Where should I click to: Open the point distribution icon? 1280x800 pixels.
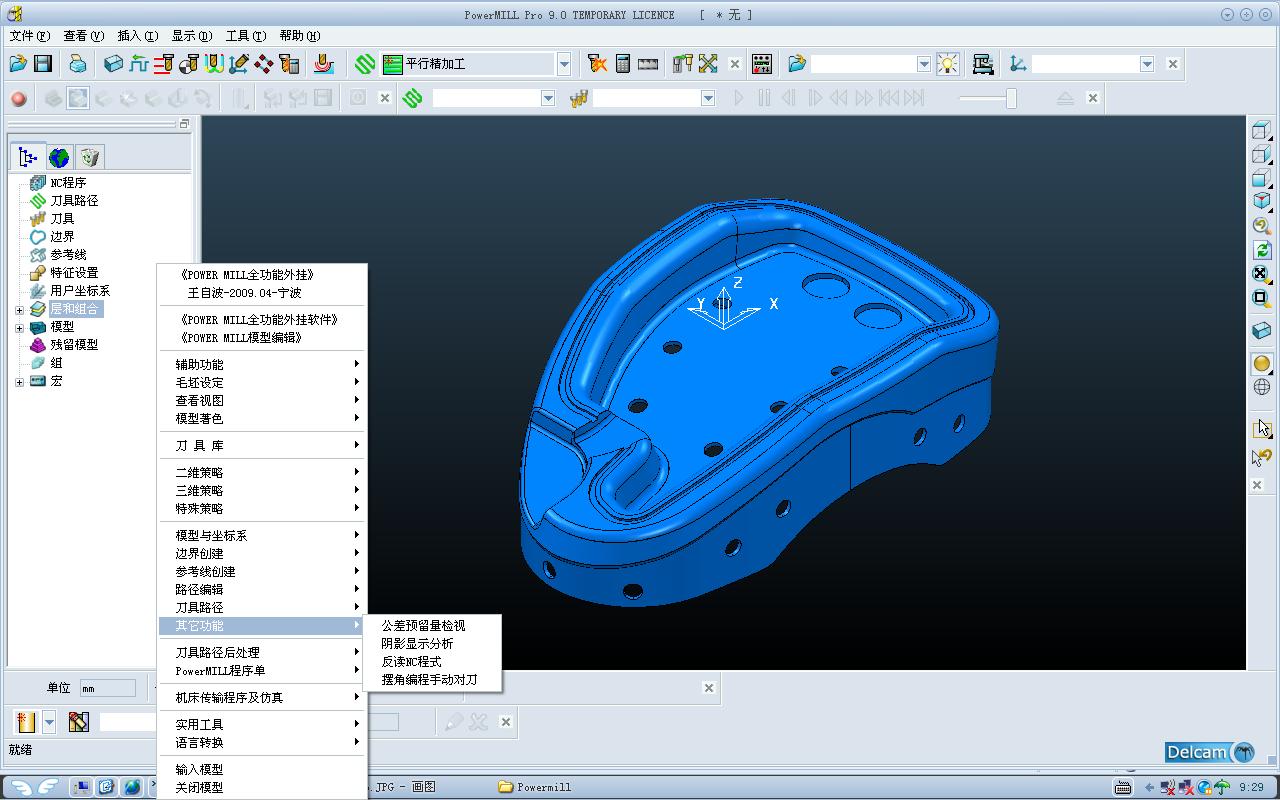tap(264, 64)
